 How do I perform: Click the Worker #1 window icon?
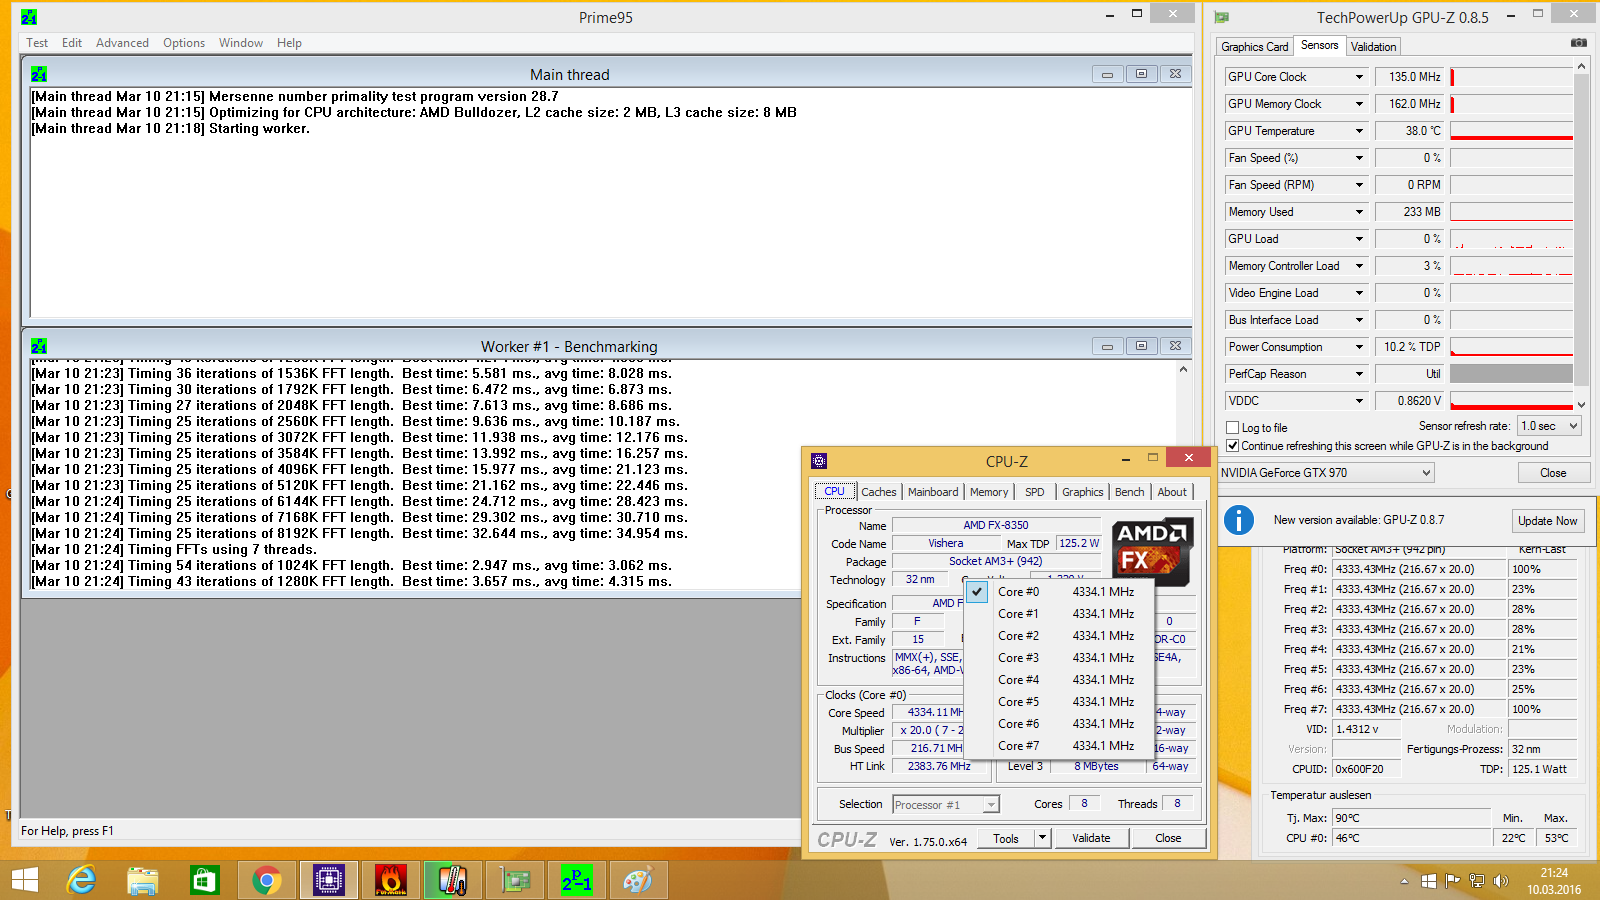pyautogui.click(x=39, y=346)
